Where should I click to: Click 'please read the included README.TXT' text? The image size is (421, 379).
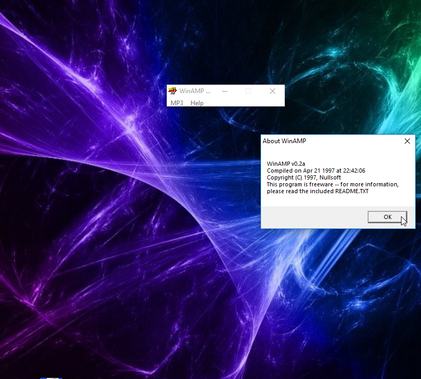click(x=318, y=191)
